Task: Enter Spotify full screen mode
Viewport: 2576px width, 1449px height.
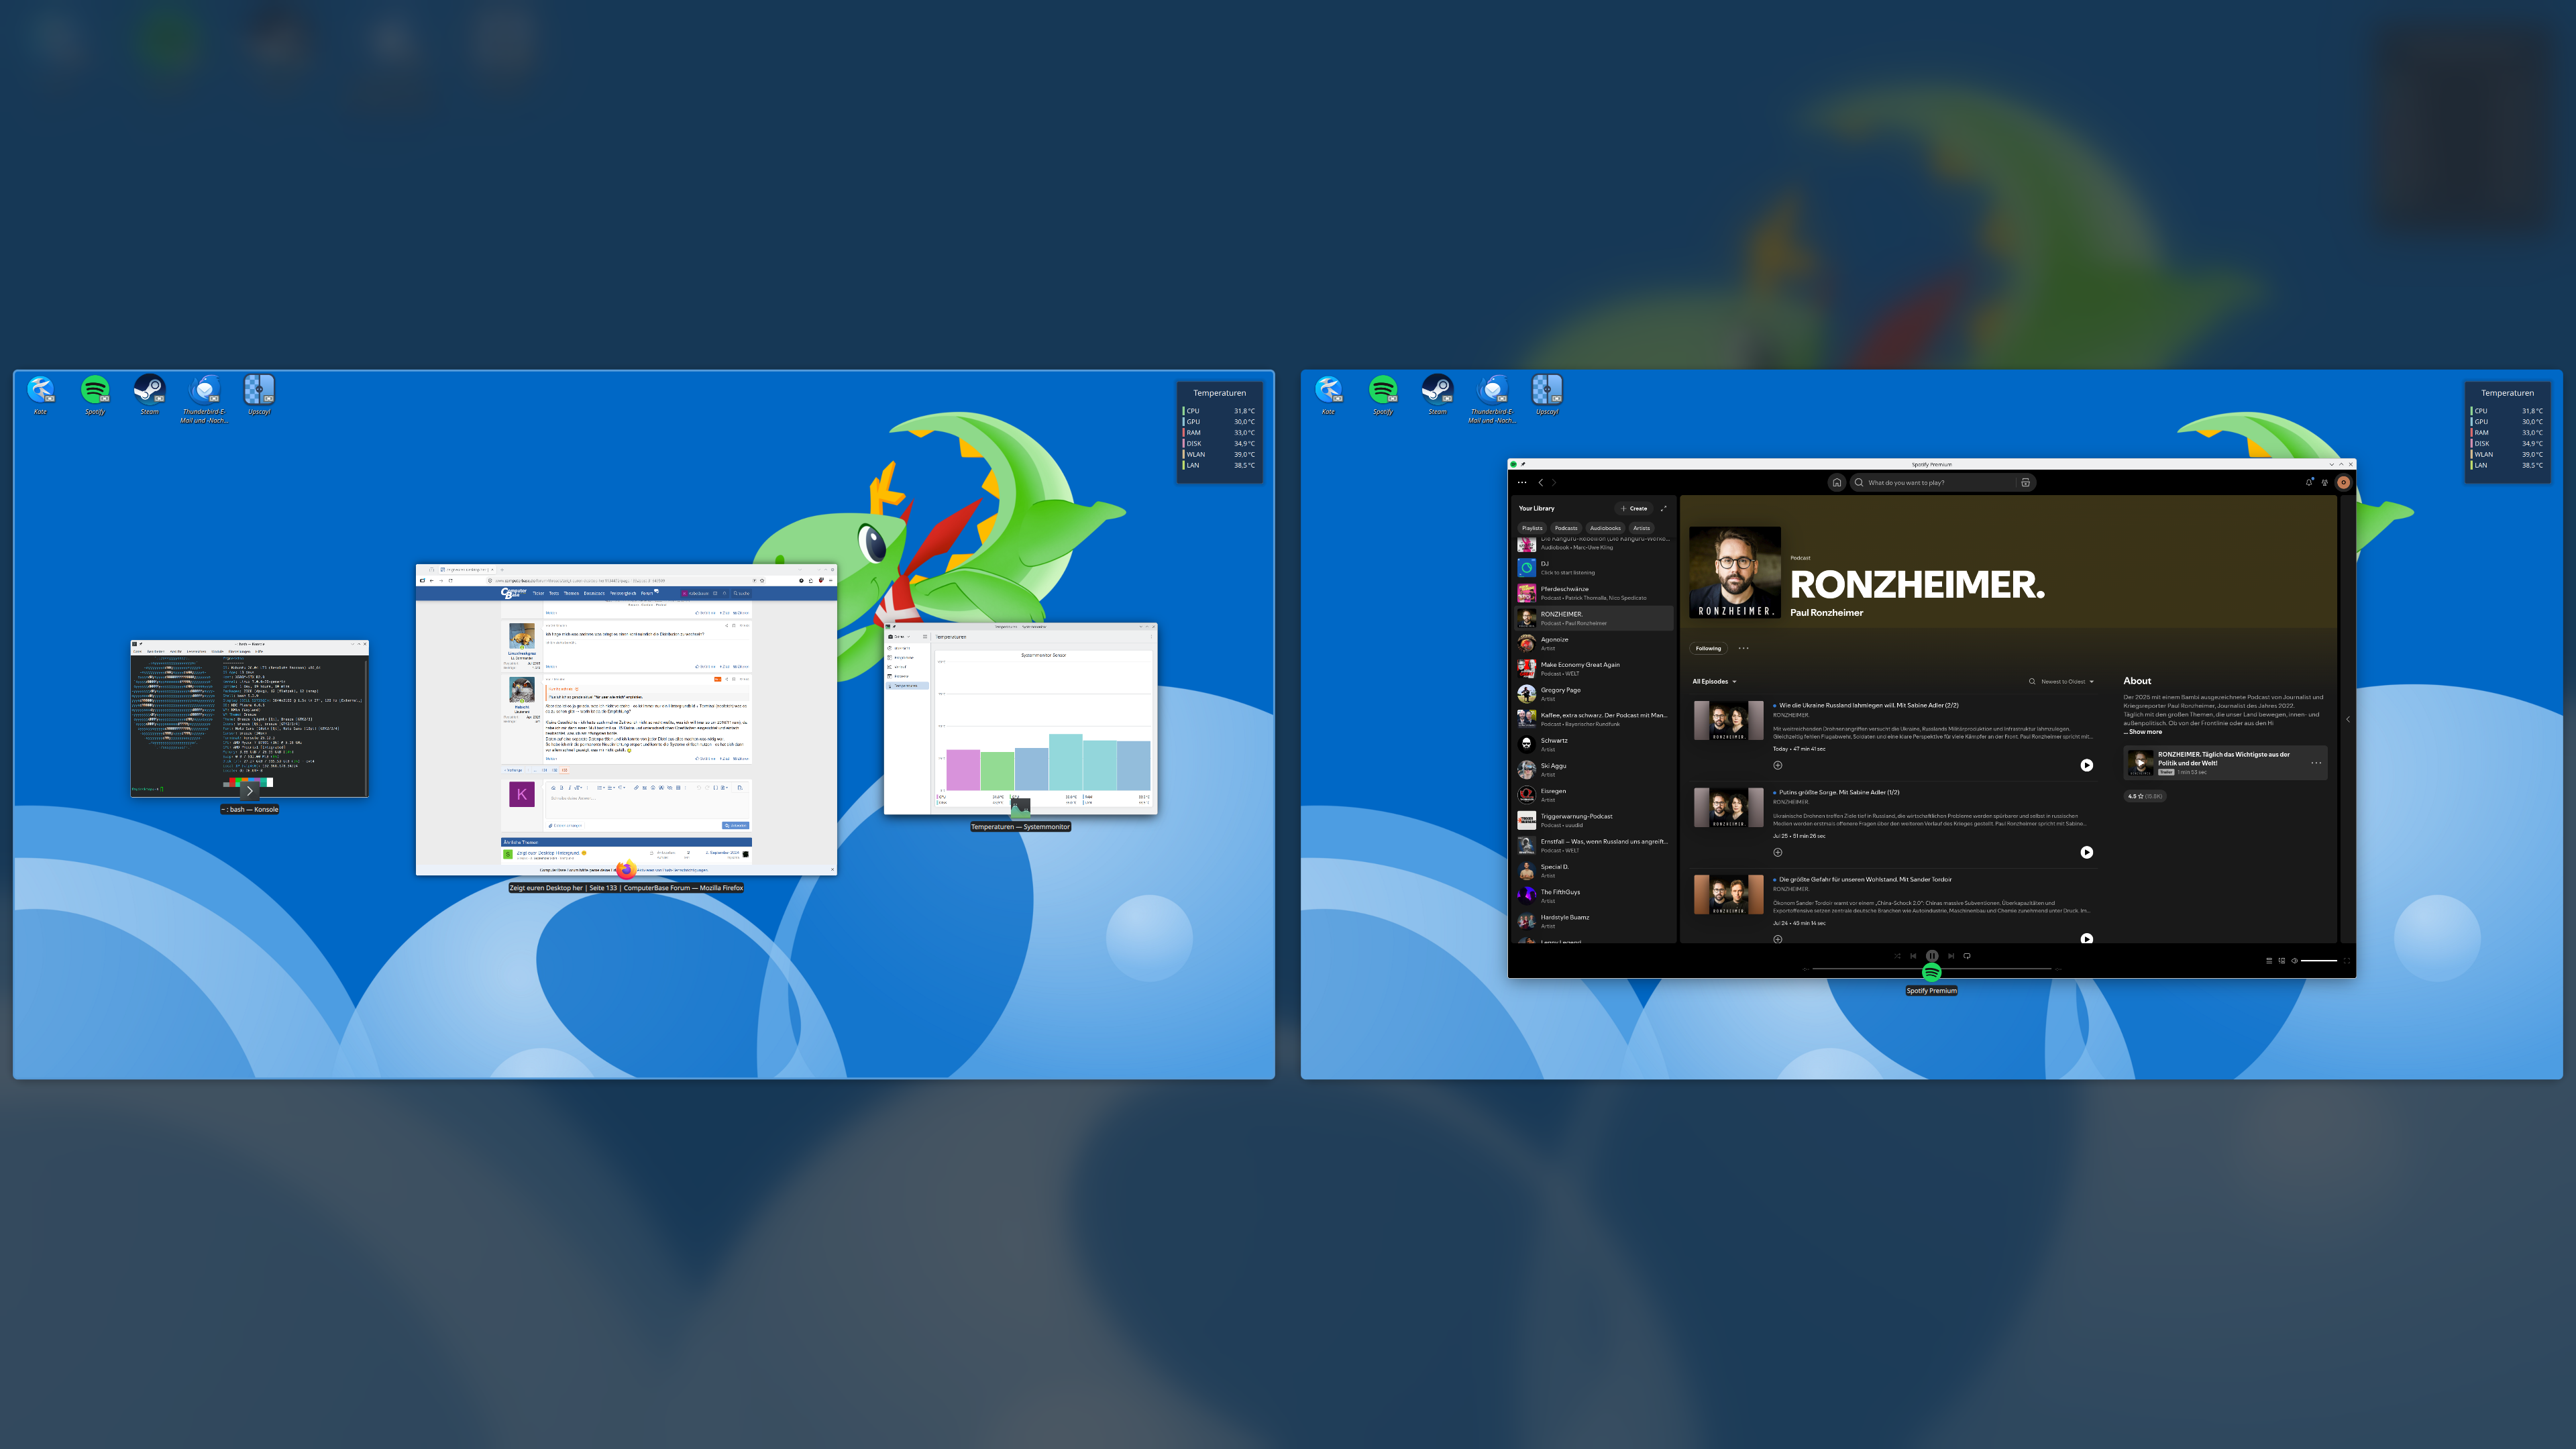Action: [x=2346, y=961]
